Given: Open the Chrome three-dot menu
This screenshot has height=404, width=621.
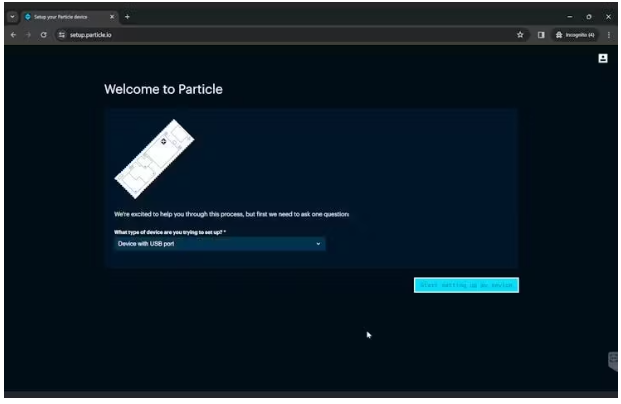Looking at the screenshot, I should pyautogui.click(x=609, y=35).
